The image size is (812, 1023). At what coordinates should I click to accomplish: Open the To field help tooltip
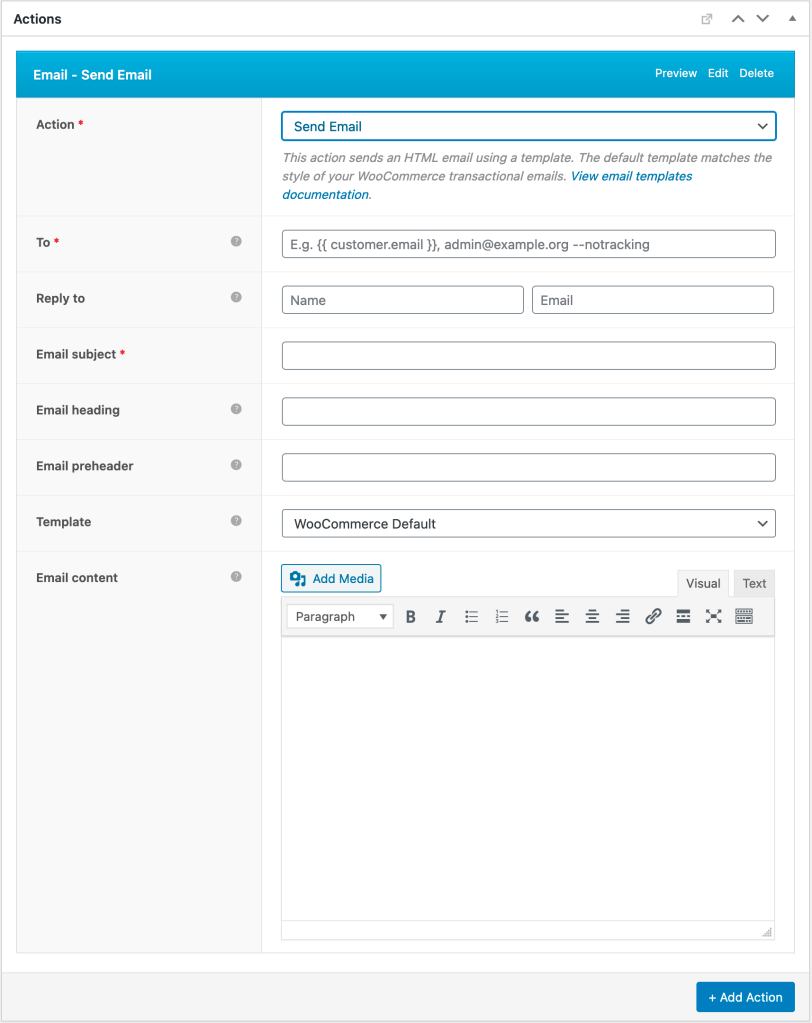click(x=236, y=239)
